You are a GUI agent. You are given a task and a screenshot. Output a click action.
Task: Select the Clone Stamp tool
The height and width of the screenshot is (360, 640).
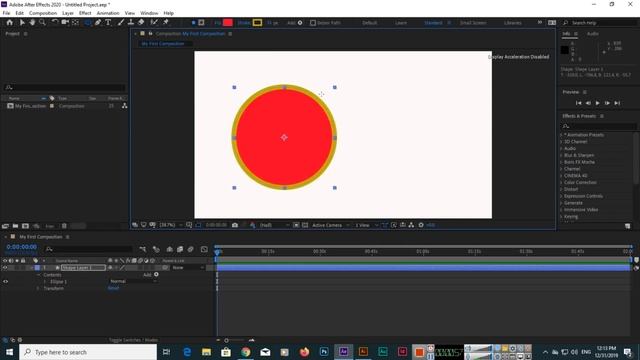pos(131,22)
